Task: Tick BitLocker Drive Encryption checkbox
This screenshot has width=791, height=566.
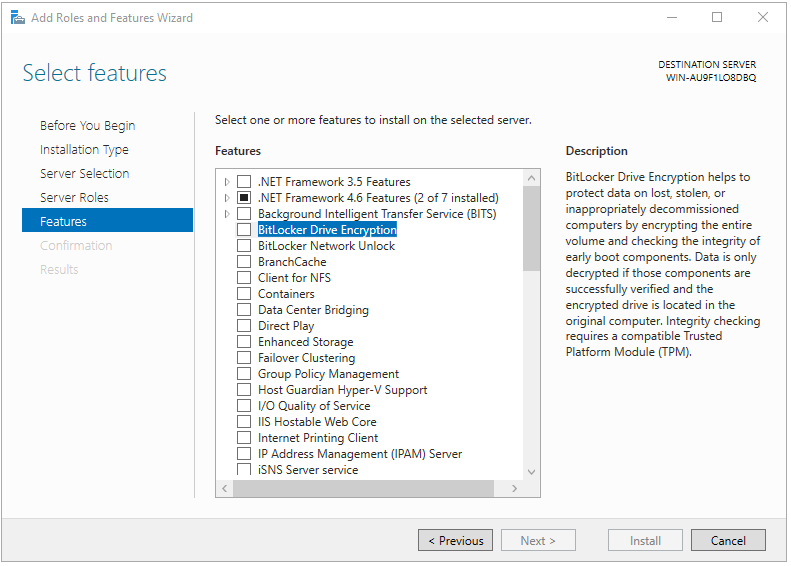Action: click(x=244, y=230)
